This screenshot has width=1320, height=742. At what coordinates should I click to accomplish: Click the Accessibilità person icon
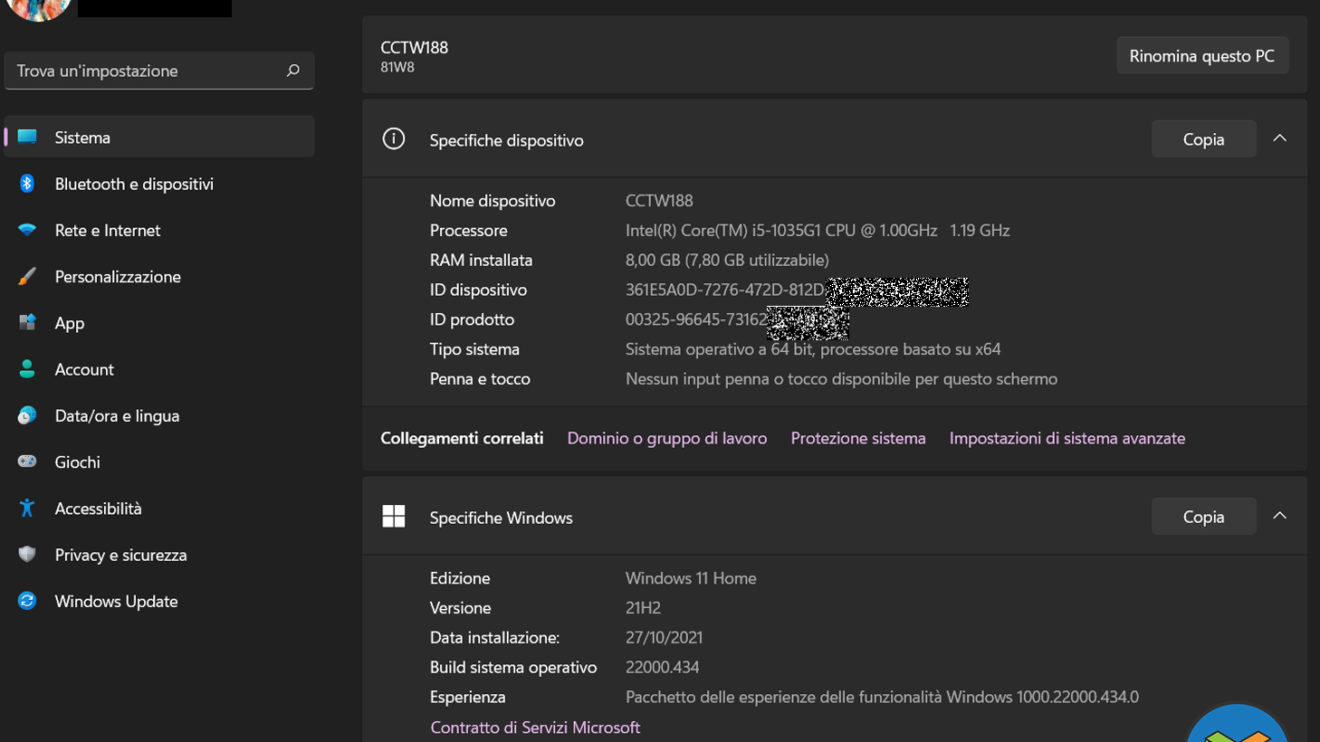point(27,508)
